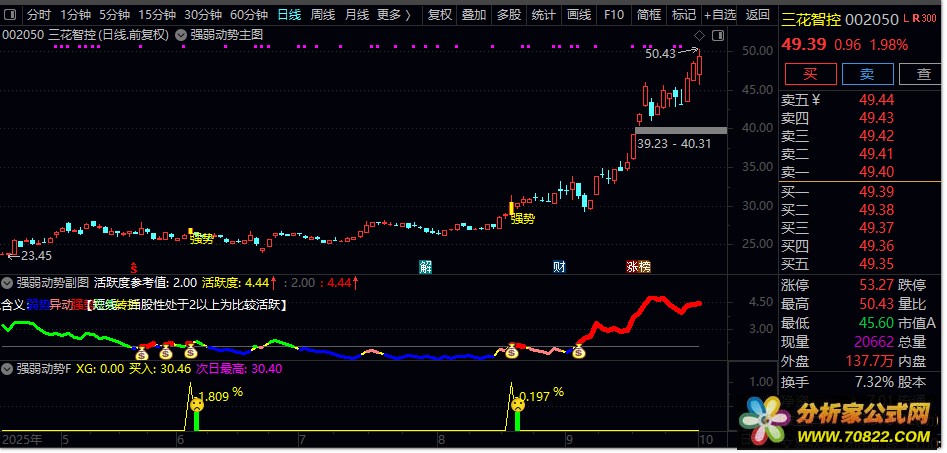Switch to 15分钟 period

(157, 14)
